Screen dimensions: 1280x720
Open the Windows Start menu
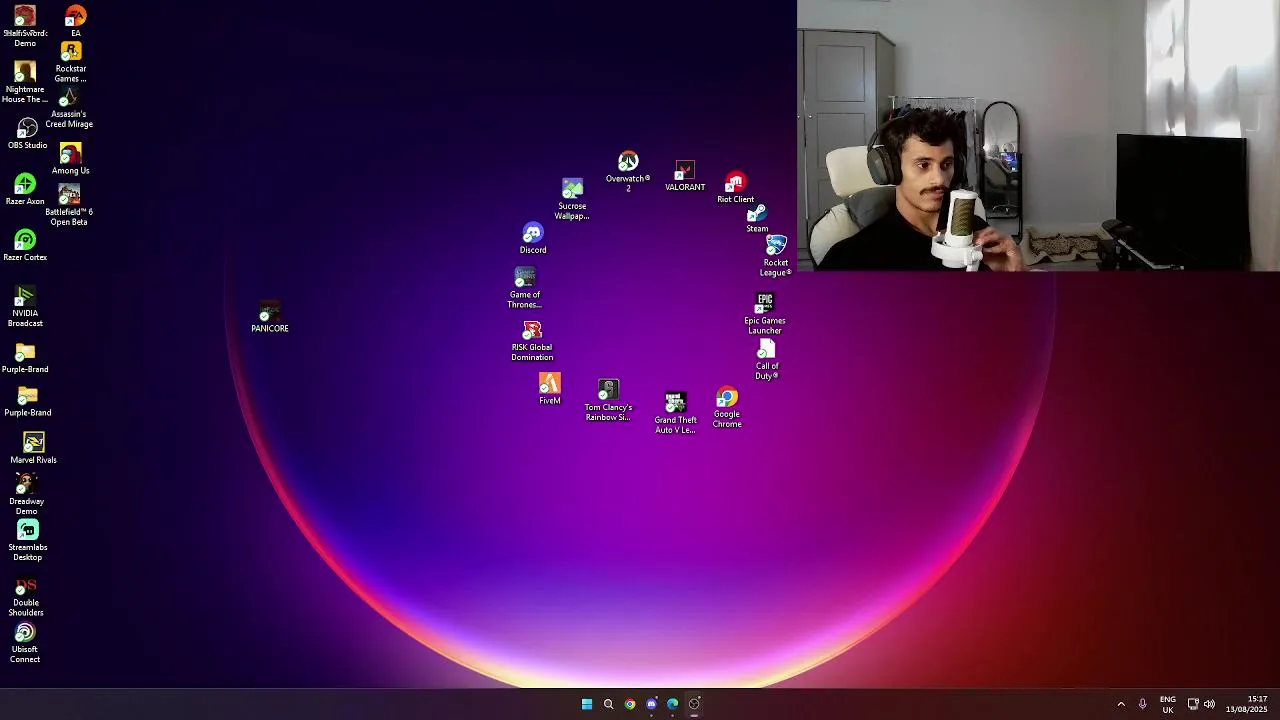coord(587,704)
